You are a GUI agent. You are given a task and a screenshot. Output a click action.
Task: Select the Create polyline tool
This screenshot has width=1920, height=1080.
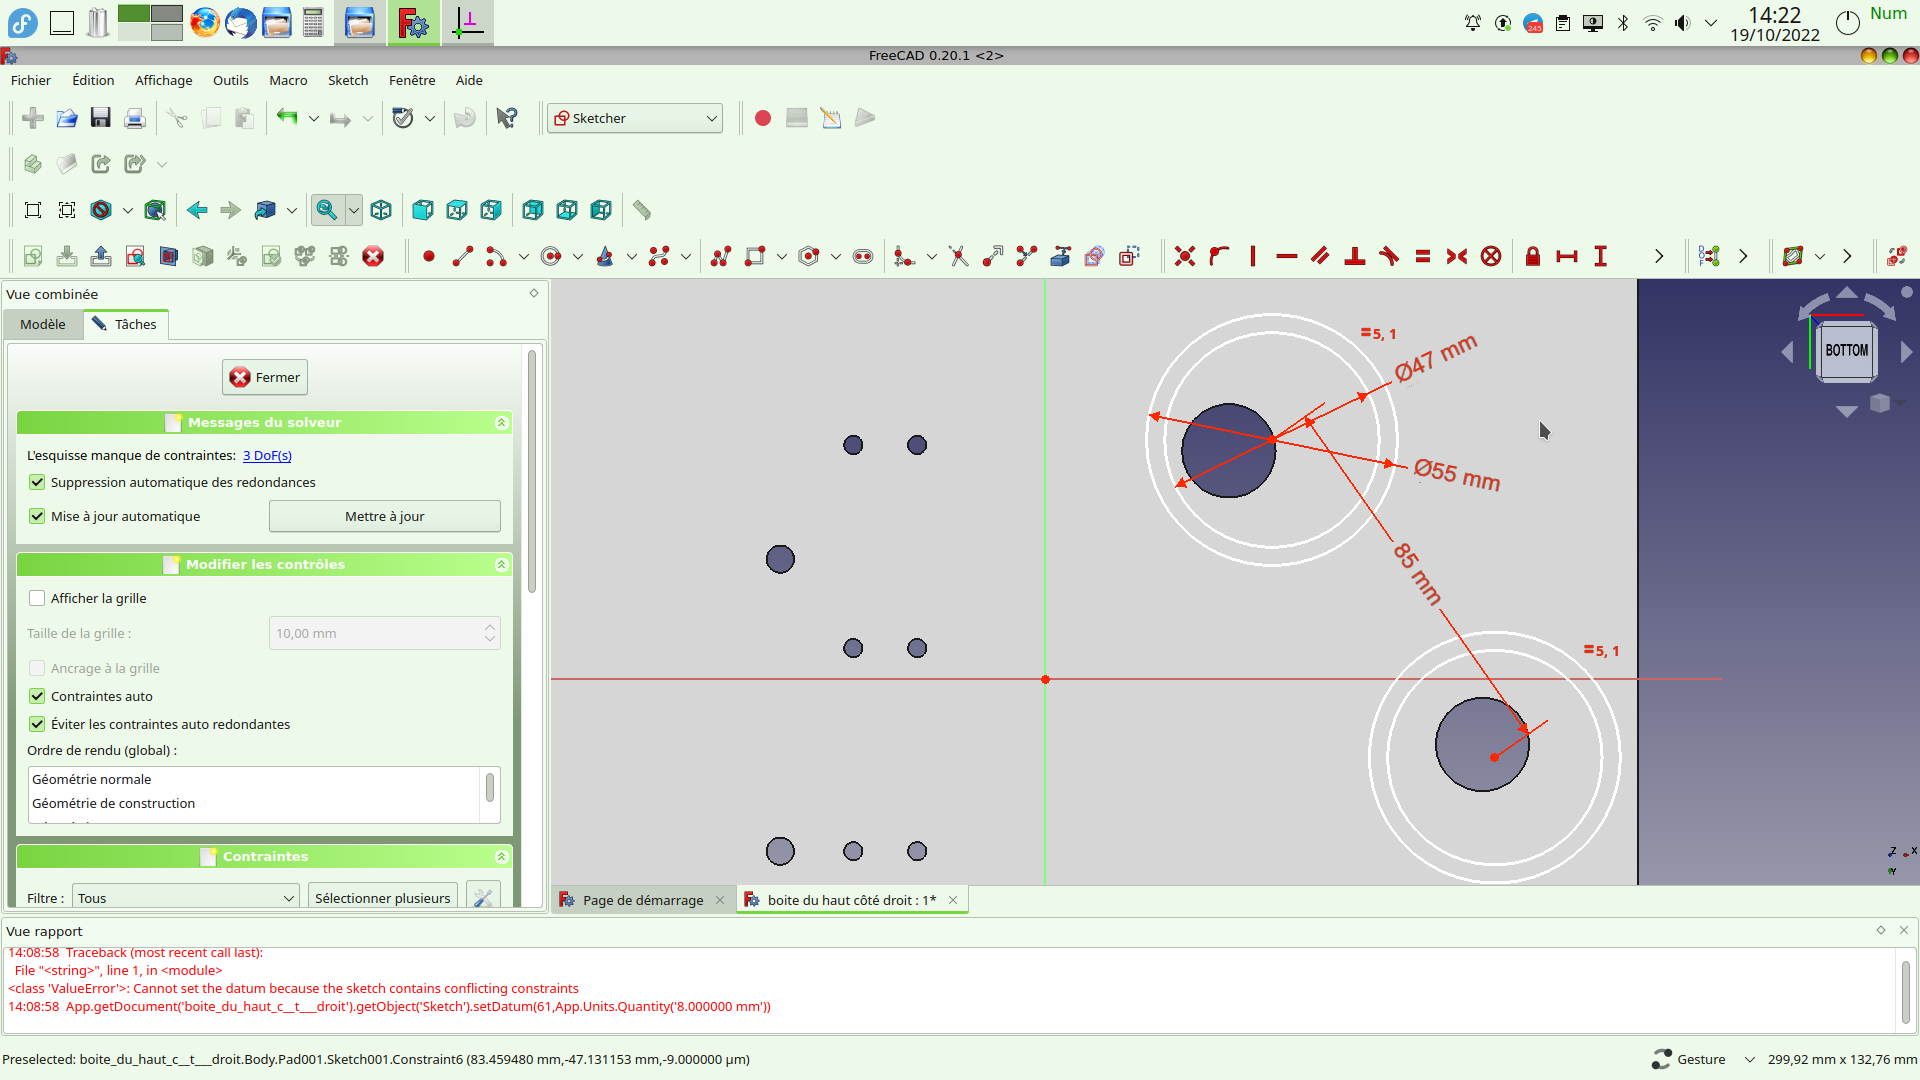click(x=720, y=257)
